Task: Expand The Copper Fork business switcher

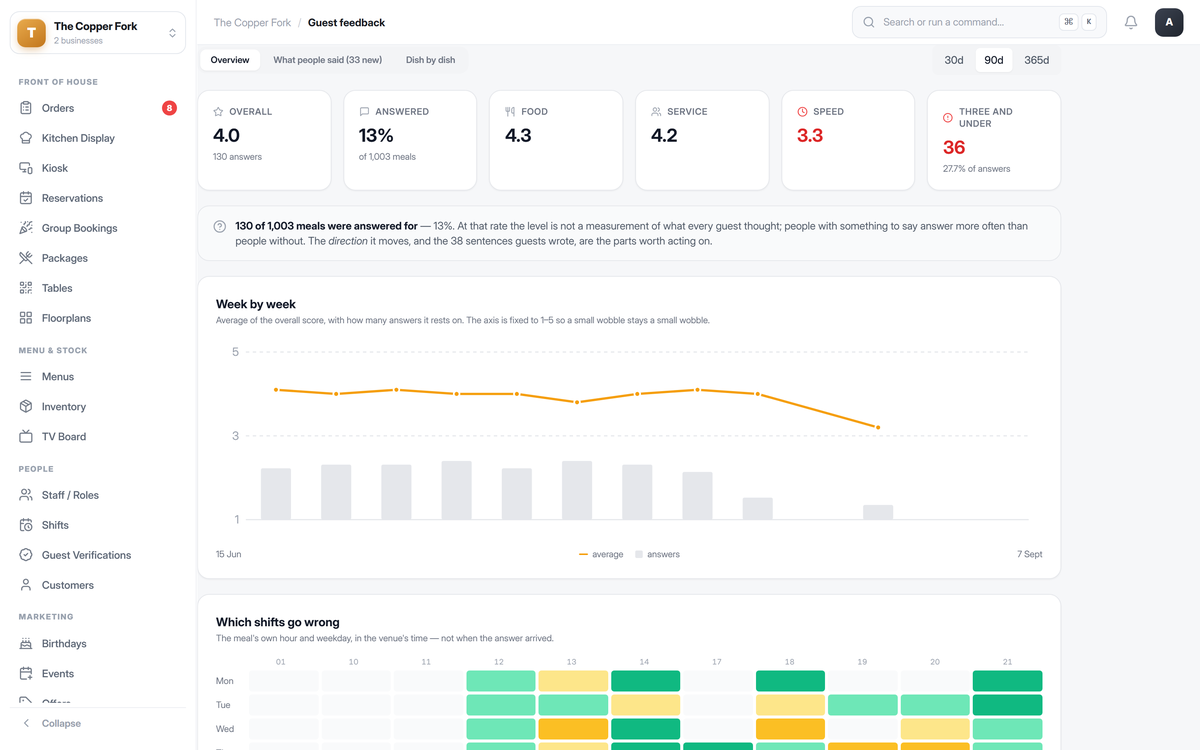Action: pos(98,33)
